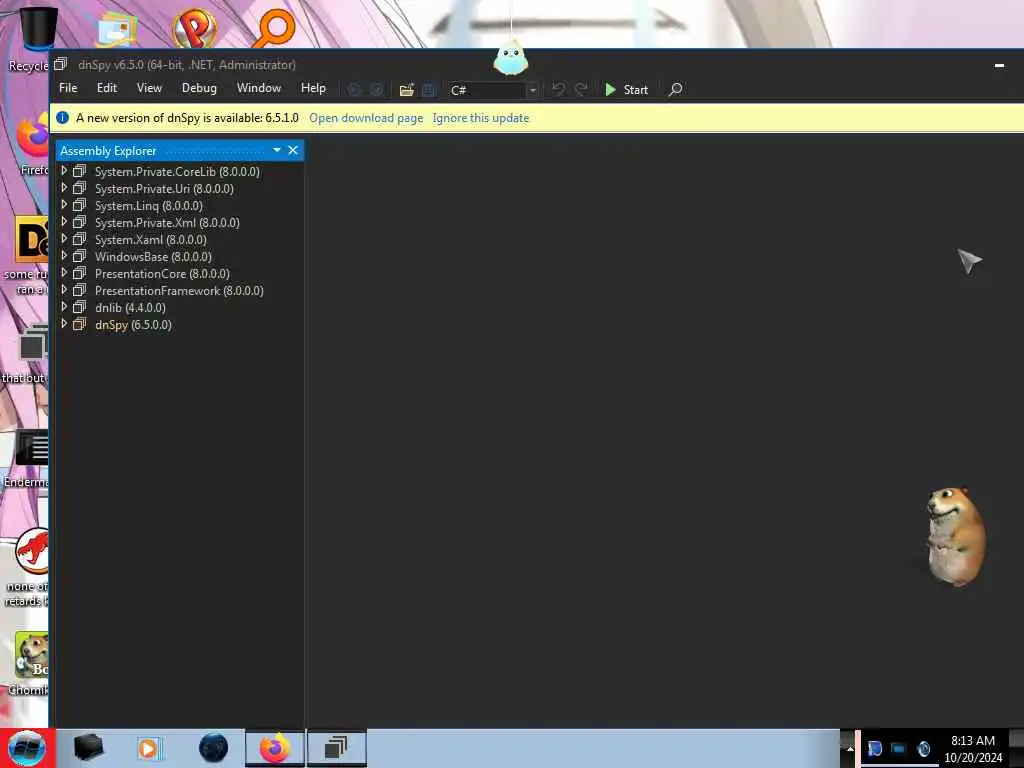
Task: Click assembly icon beside System.Linq
Action: click(80, 205)
